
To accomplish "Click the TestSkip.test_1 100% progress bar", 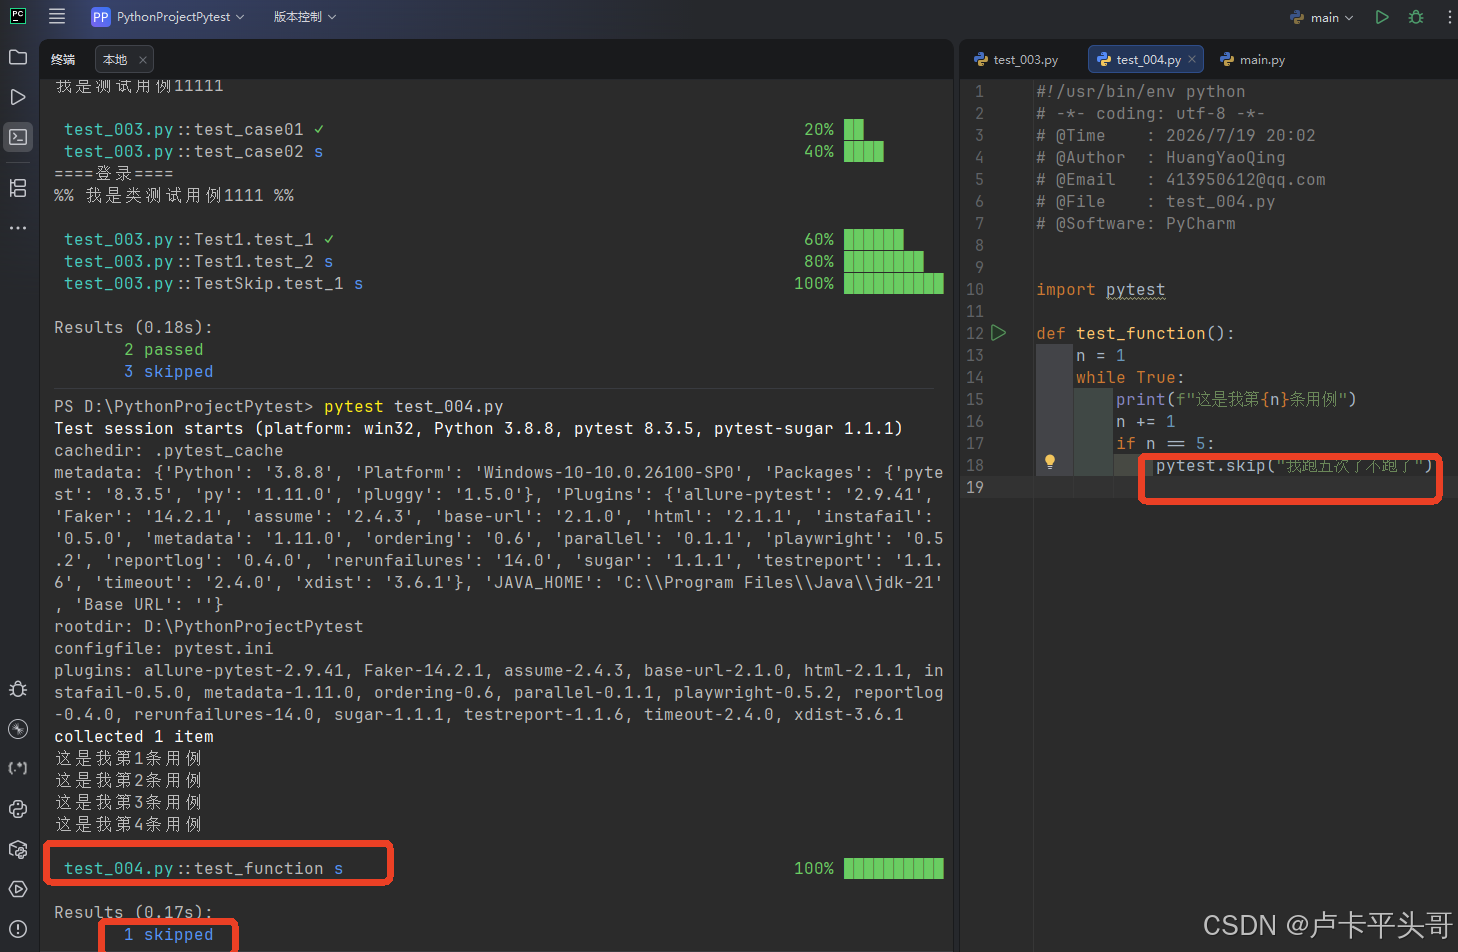I will tap(893, 284).
